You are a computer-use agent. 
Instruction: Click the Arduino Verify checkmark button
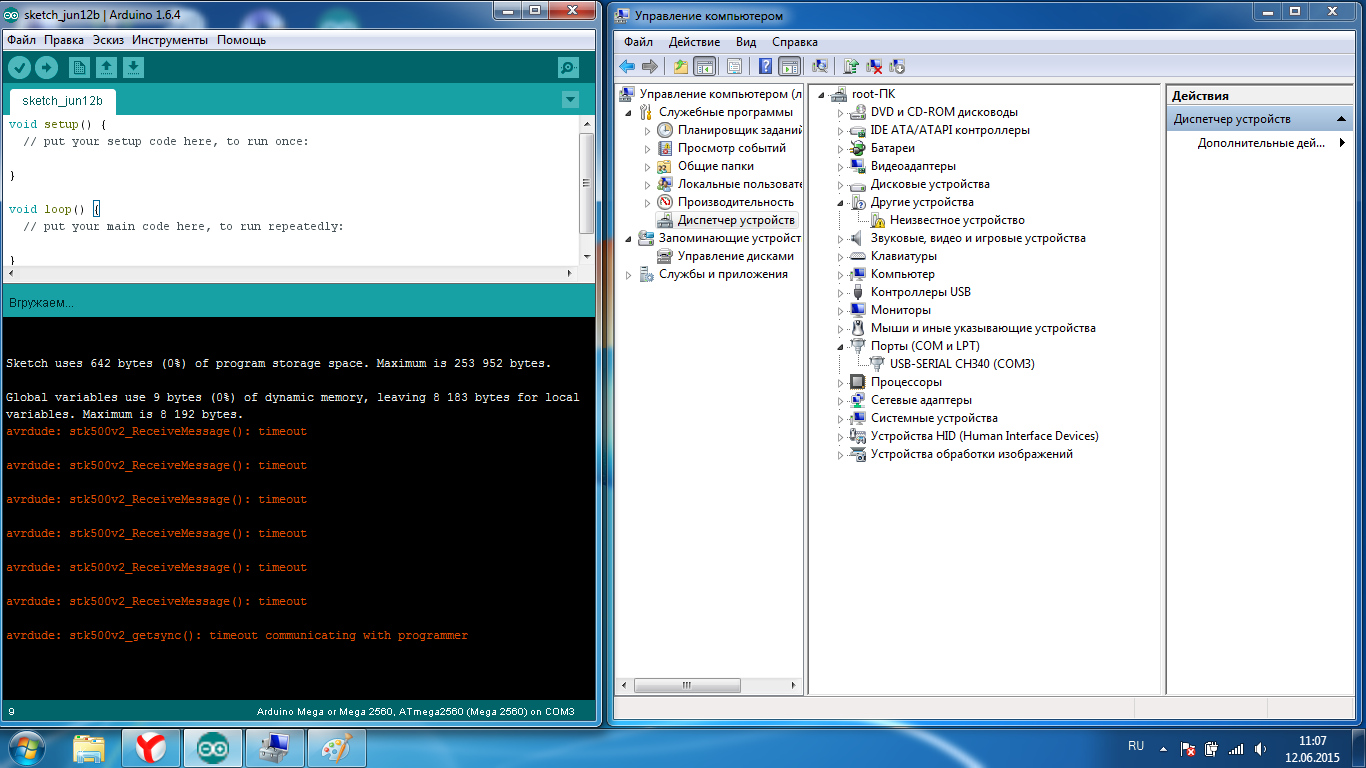20,67
